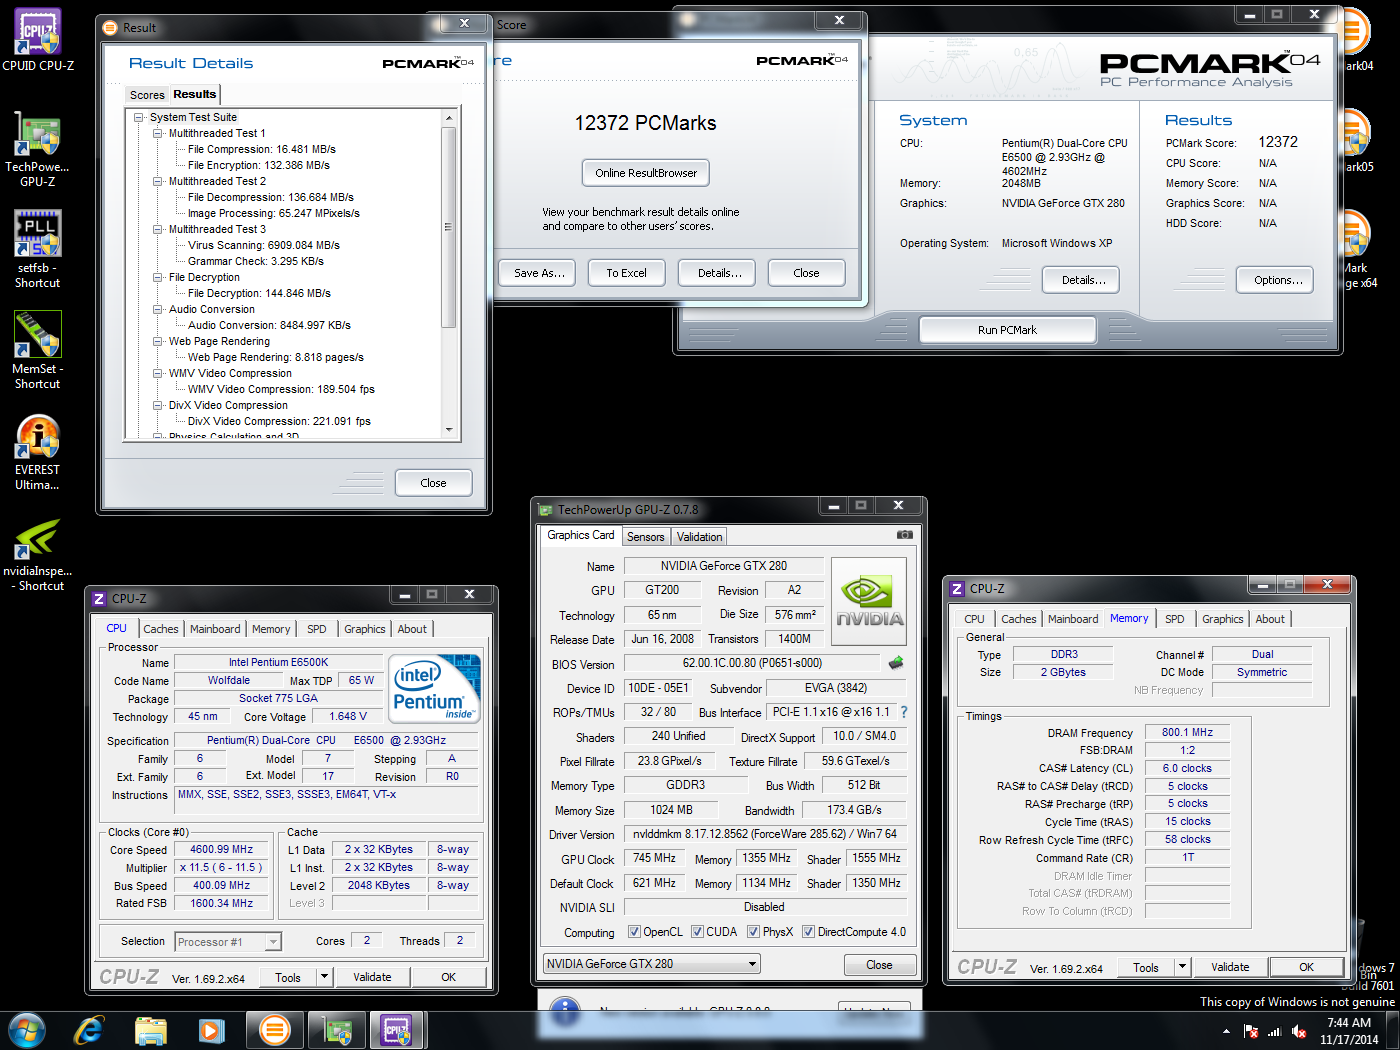1400x1050 pixels.
Task: Collapse Multithreaded Test 2 node
Action: [x=158, y=181]
